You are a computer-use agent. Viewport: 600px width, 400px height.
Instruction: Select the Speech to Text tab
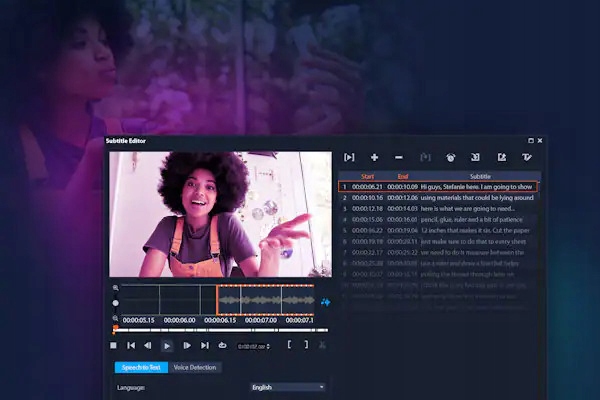[x=141, y=367]
